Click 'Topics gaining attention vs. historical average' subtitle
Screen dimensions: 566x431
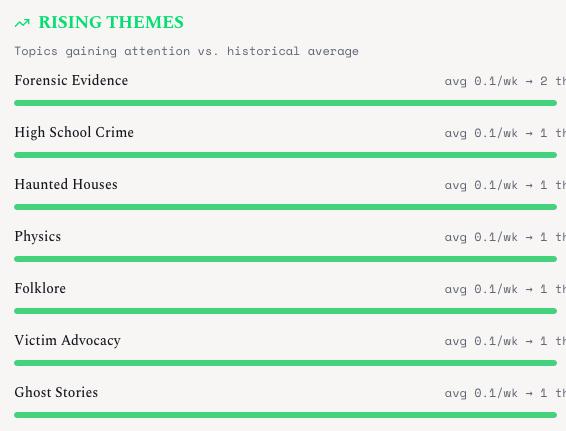[187, 51]
